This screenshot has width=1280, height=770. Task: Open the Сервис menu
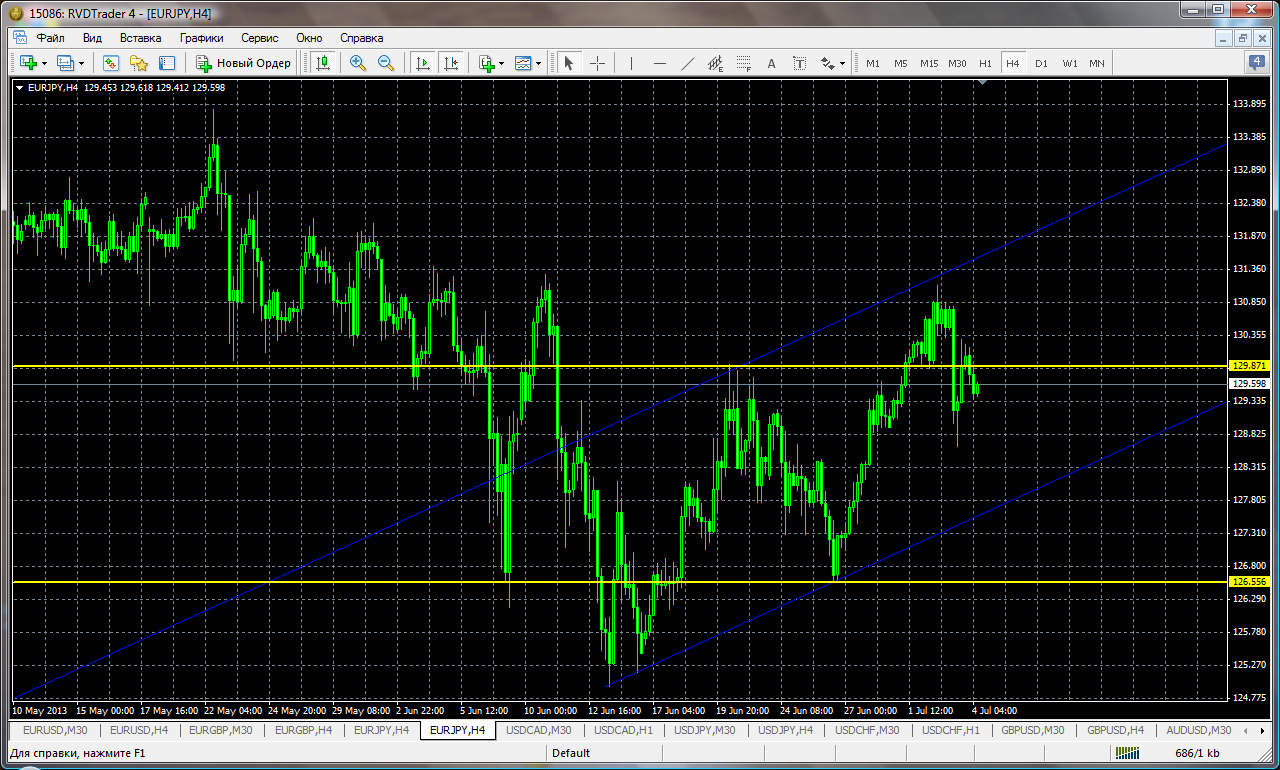click(x=260, y=38)
